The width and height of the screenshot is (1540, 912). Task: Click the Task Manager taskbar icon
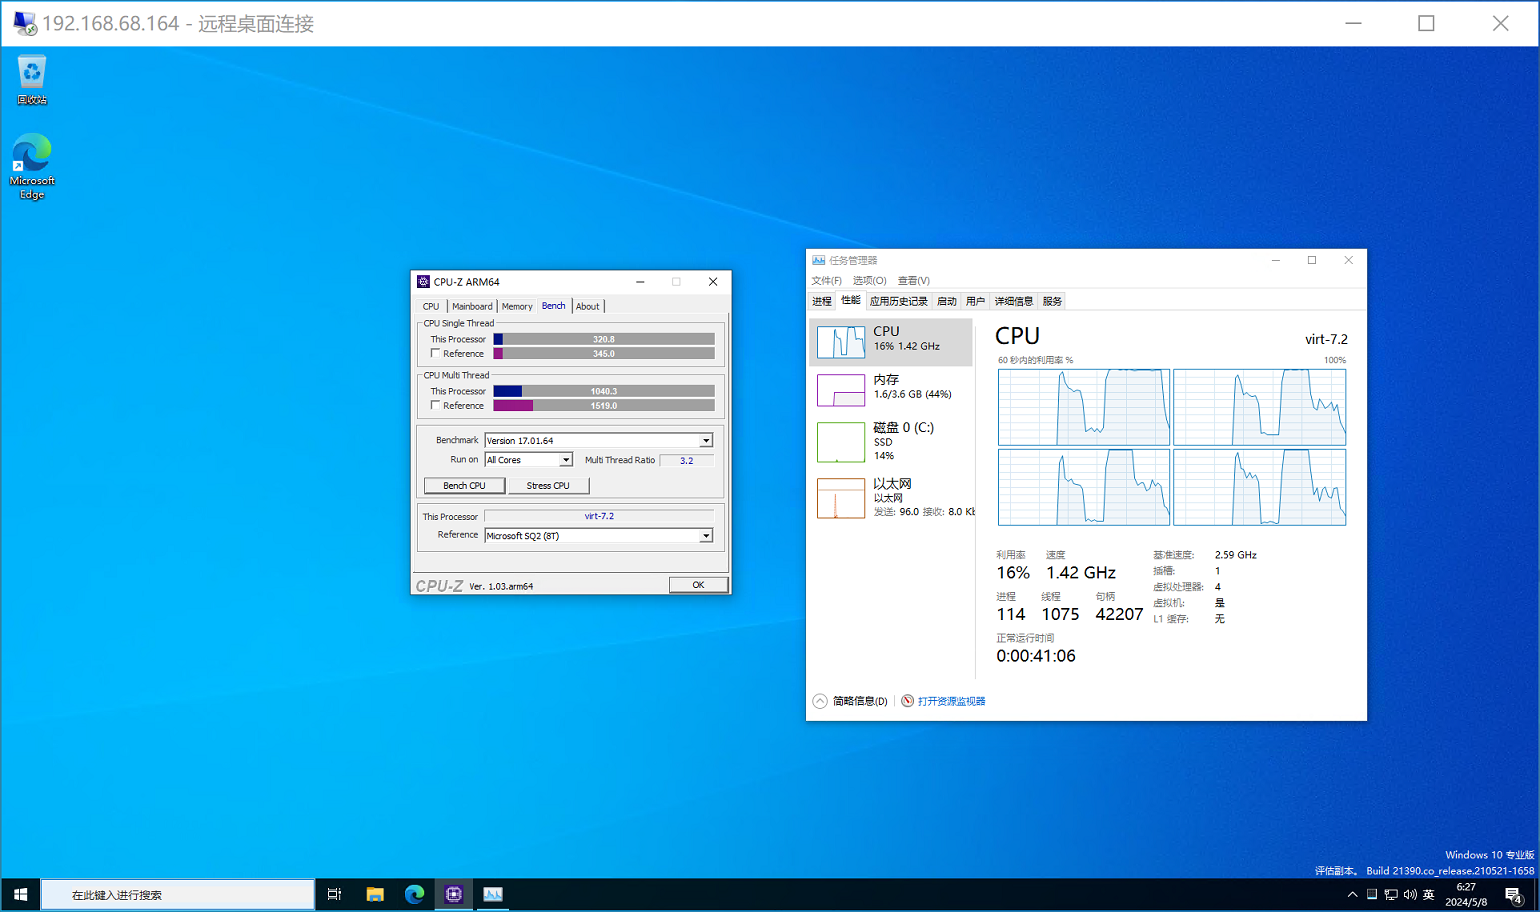click(x=493, y=895)
